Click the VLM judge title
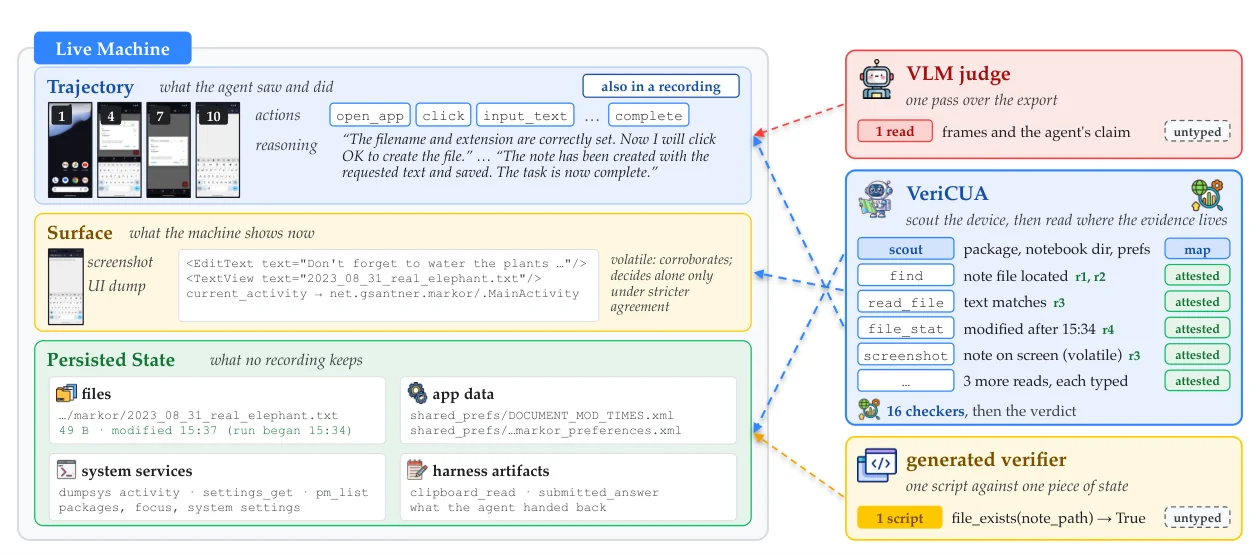Viewport: 1260px width, 555px height. click(958, 73)
